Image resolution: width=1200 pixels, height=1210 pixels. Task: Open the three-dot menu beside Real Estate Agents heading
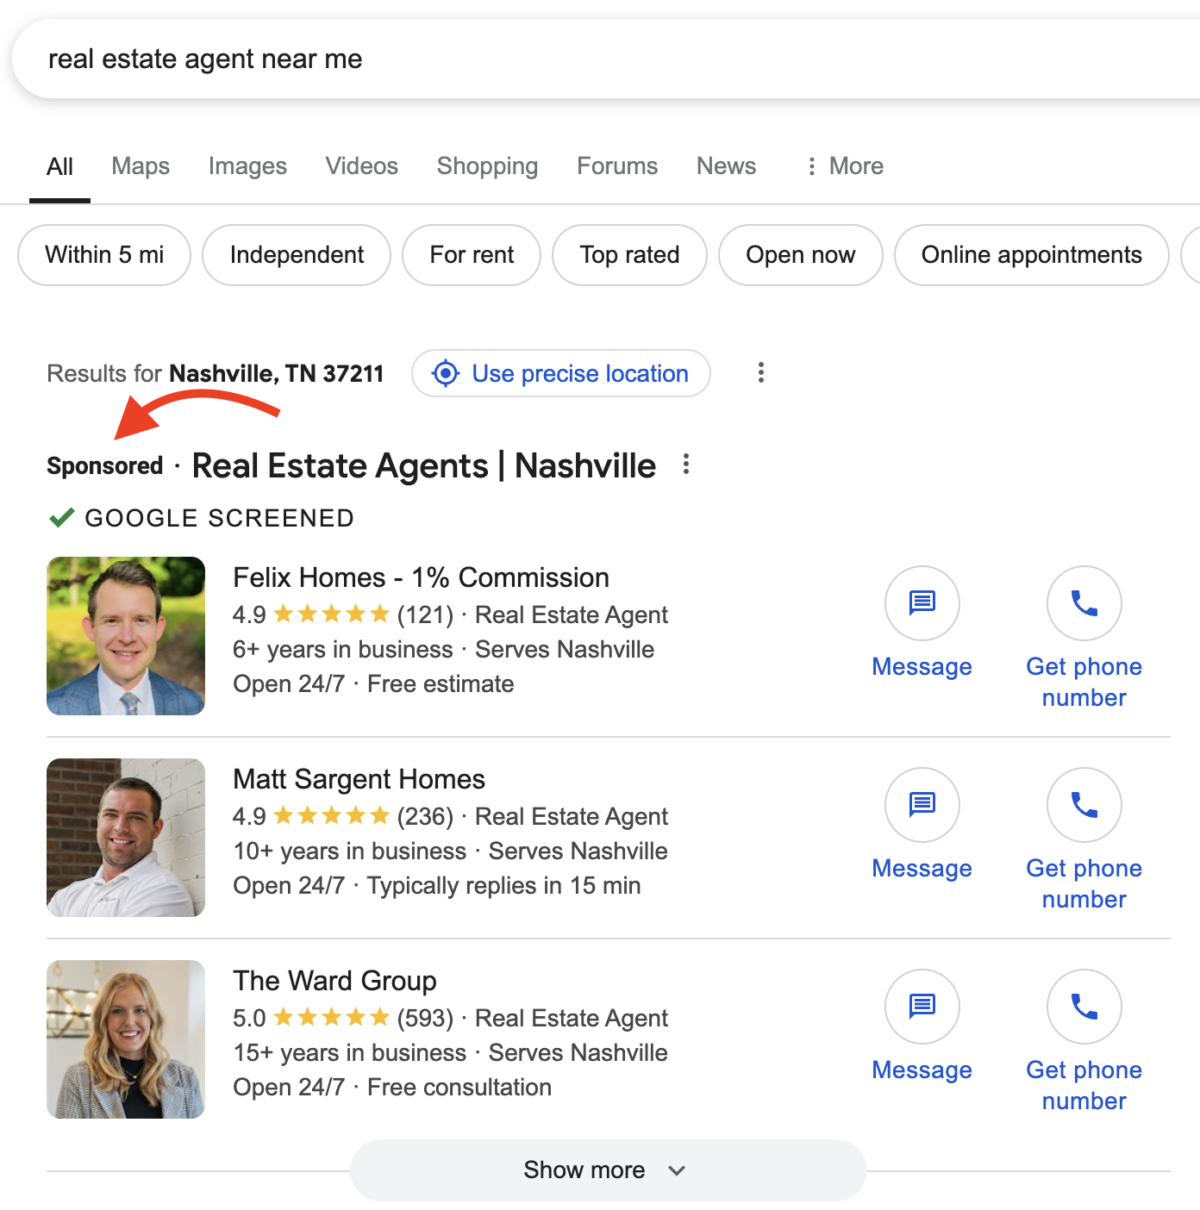click(686, 465)
